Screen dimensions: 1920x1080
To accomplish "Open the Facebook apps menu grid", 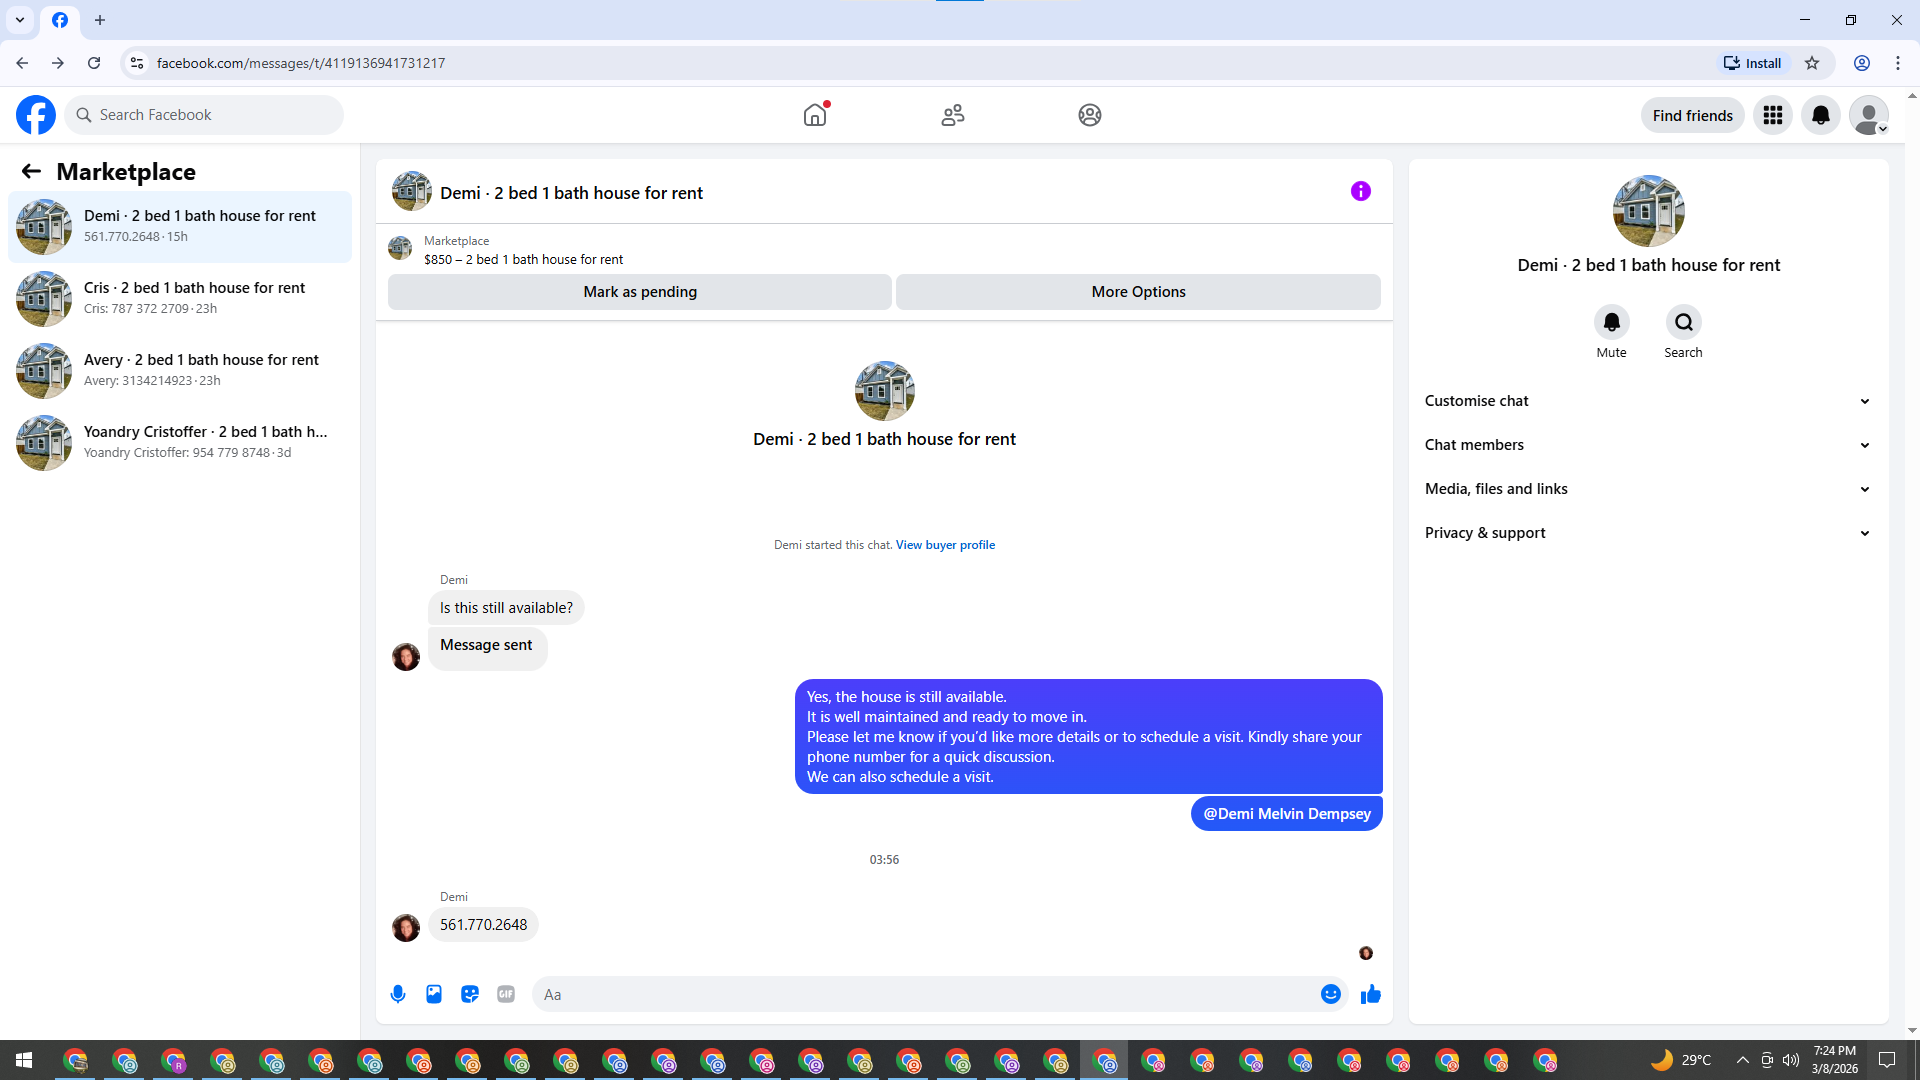I will (1773, 115).
